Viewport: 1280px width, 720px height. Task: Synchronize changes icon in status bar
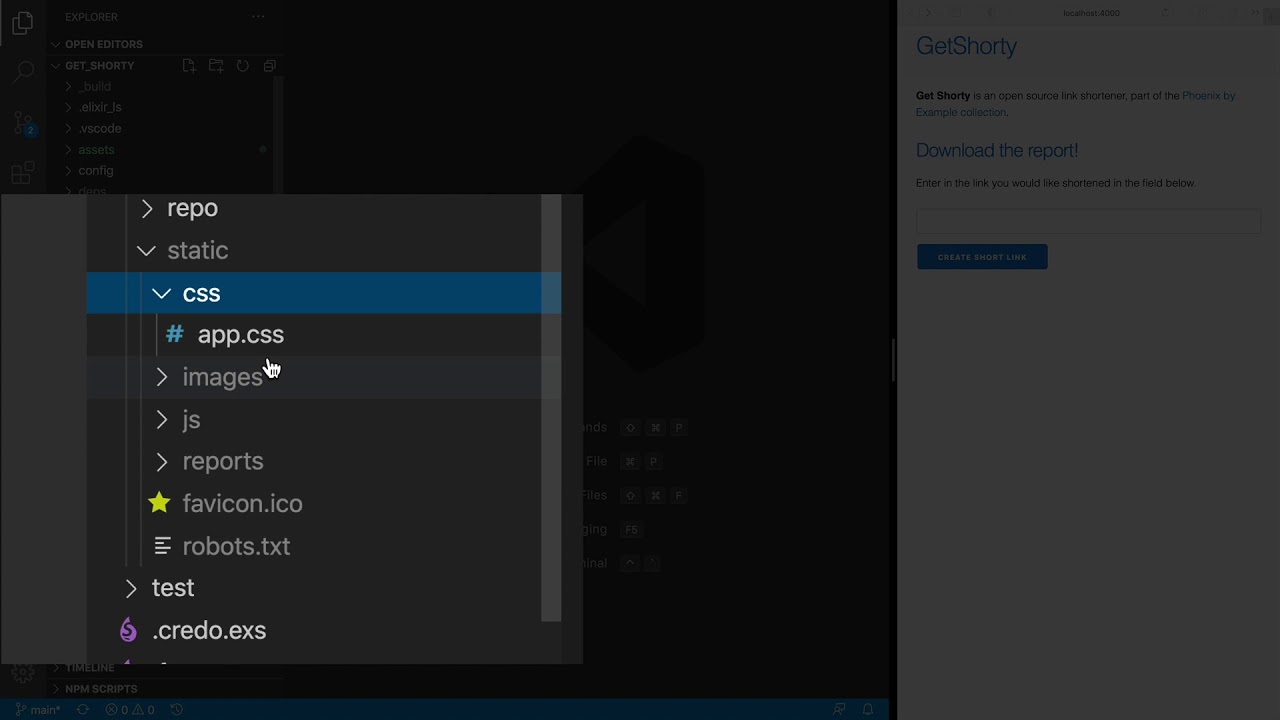[83, 710]
